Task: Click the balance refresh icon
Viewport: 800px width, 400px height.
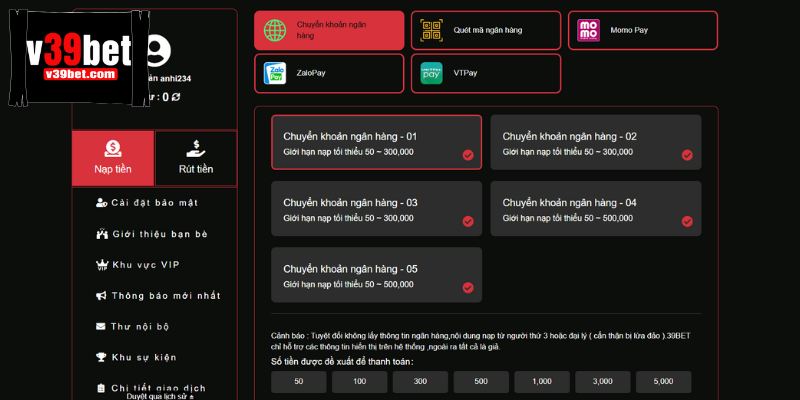Action: 176,97
